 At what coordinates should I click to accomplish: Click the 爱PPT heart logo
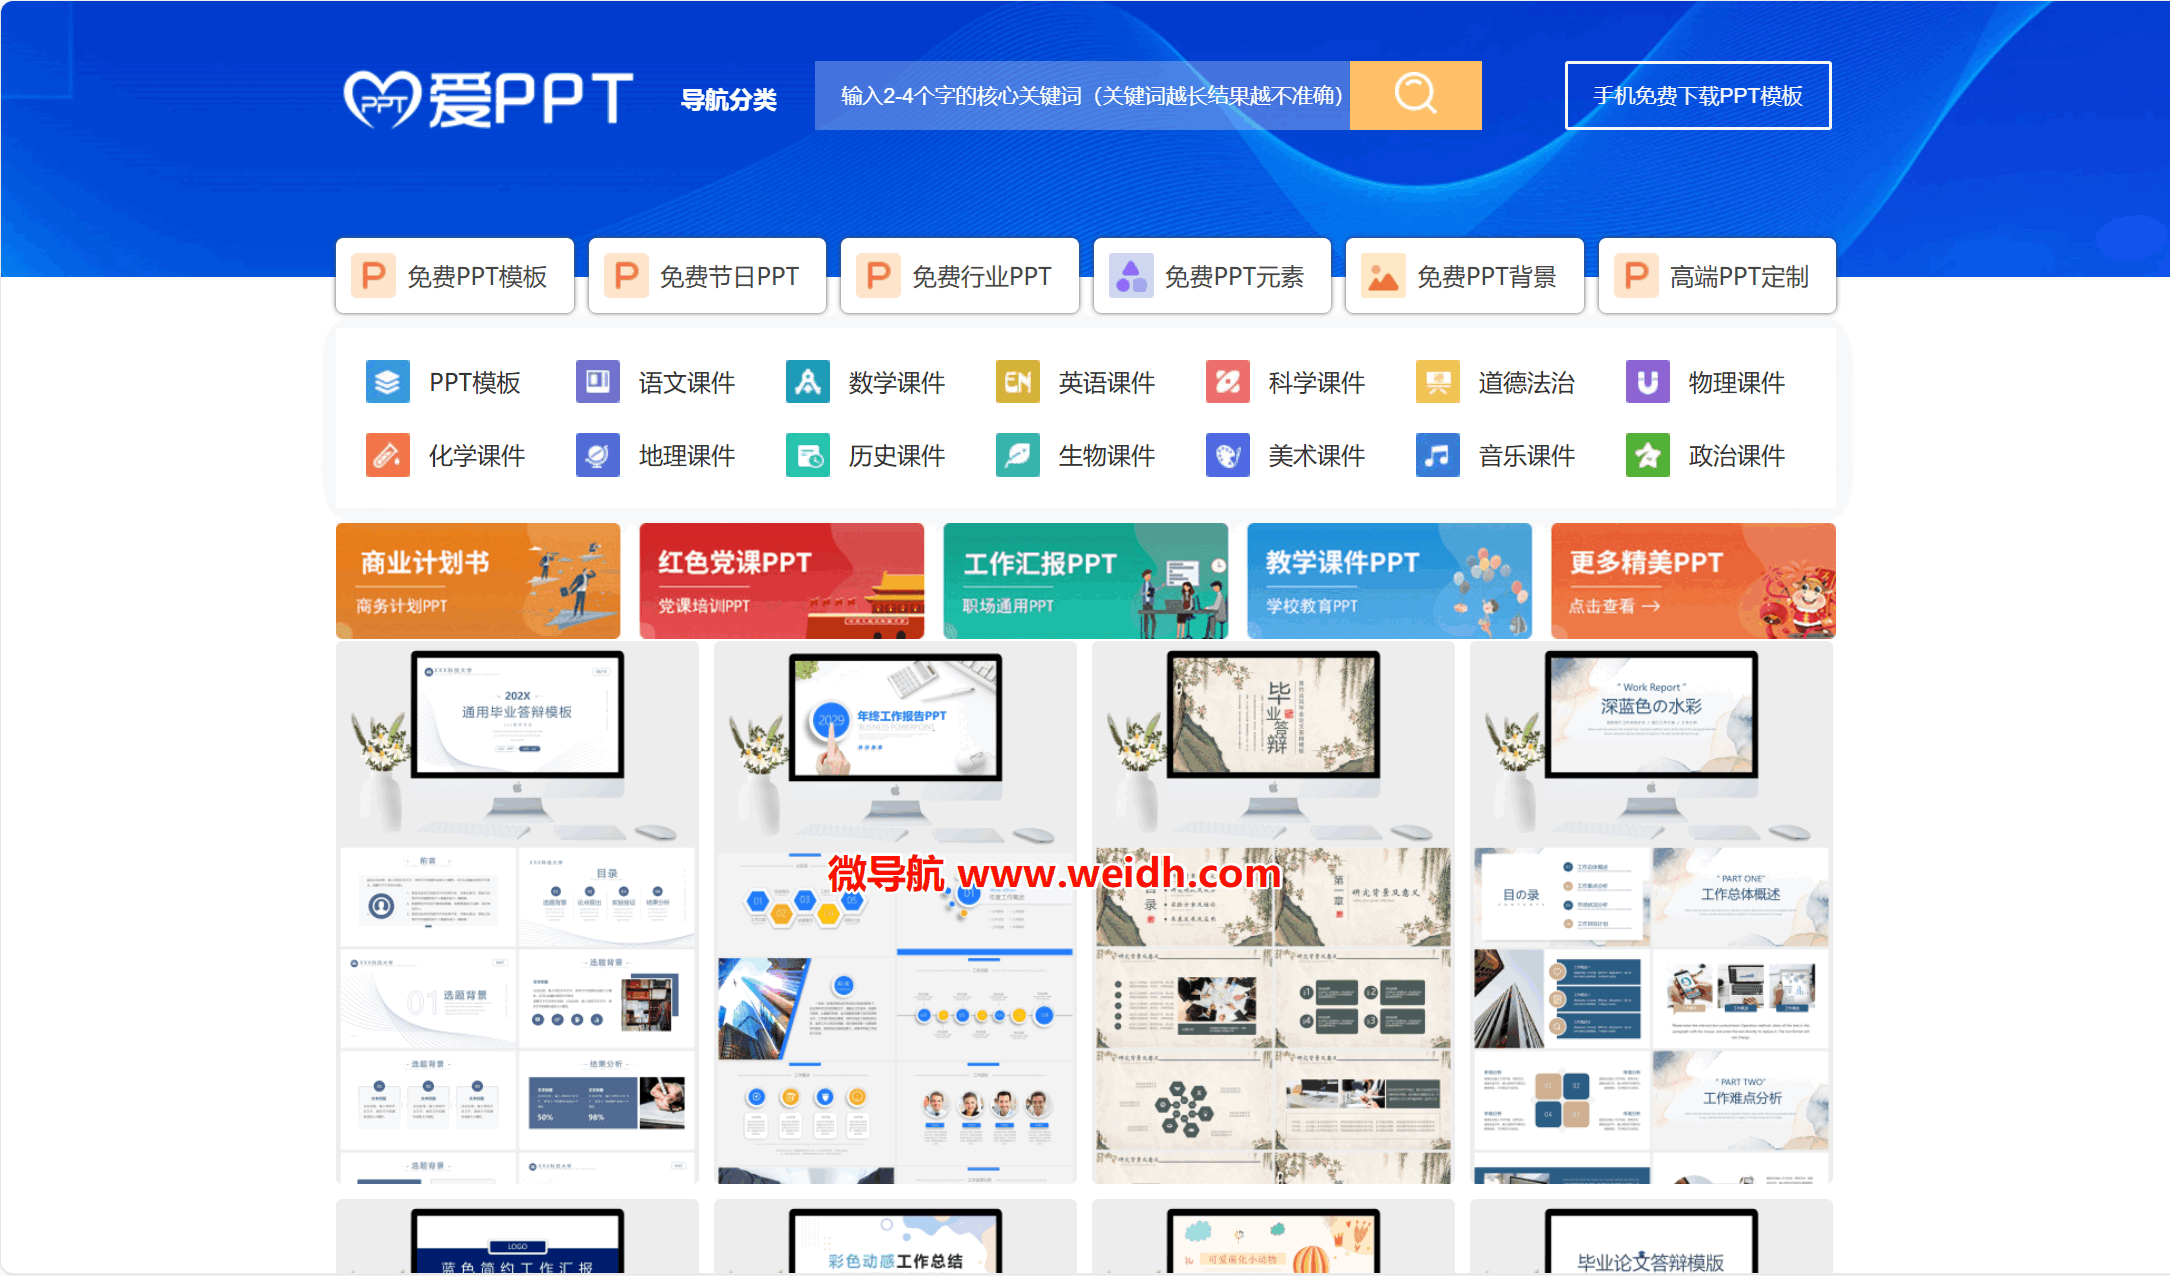pyautogui.click(x=488, y=98)
